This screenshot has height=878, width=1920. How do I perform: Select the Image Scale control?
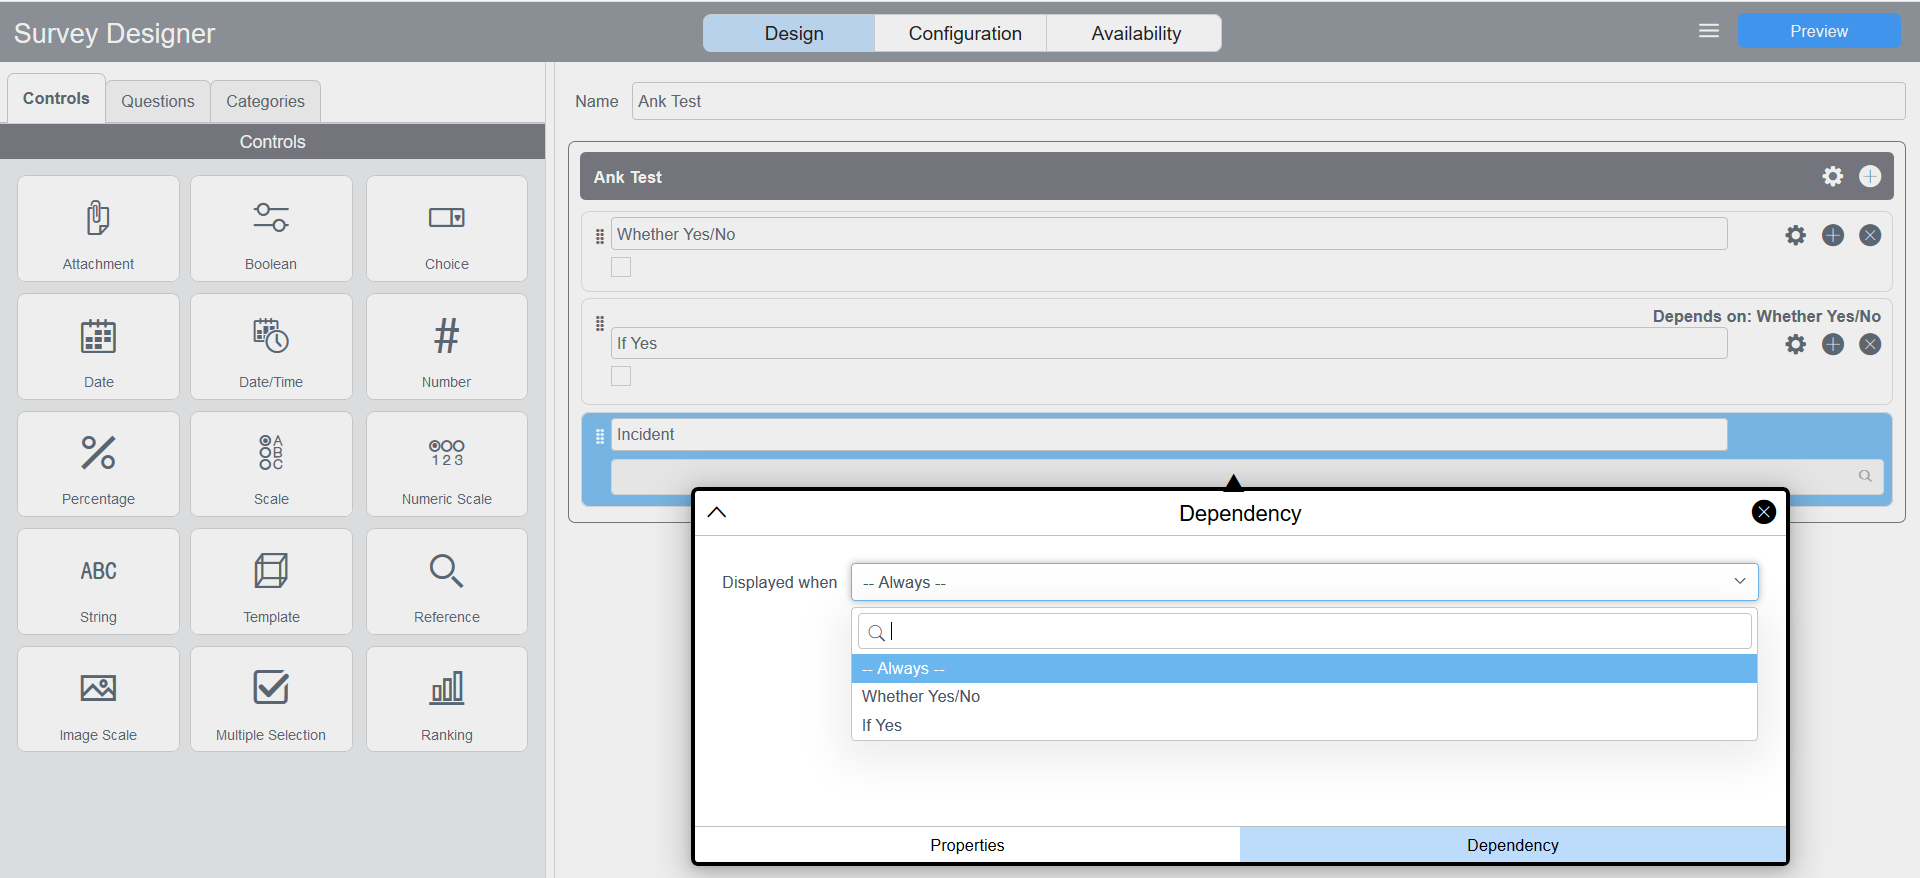click(x=98, y=699)
